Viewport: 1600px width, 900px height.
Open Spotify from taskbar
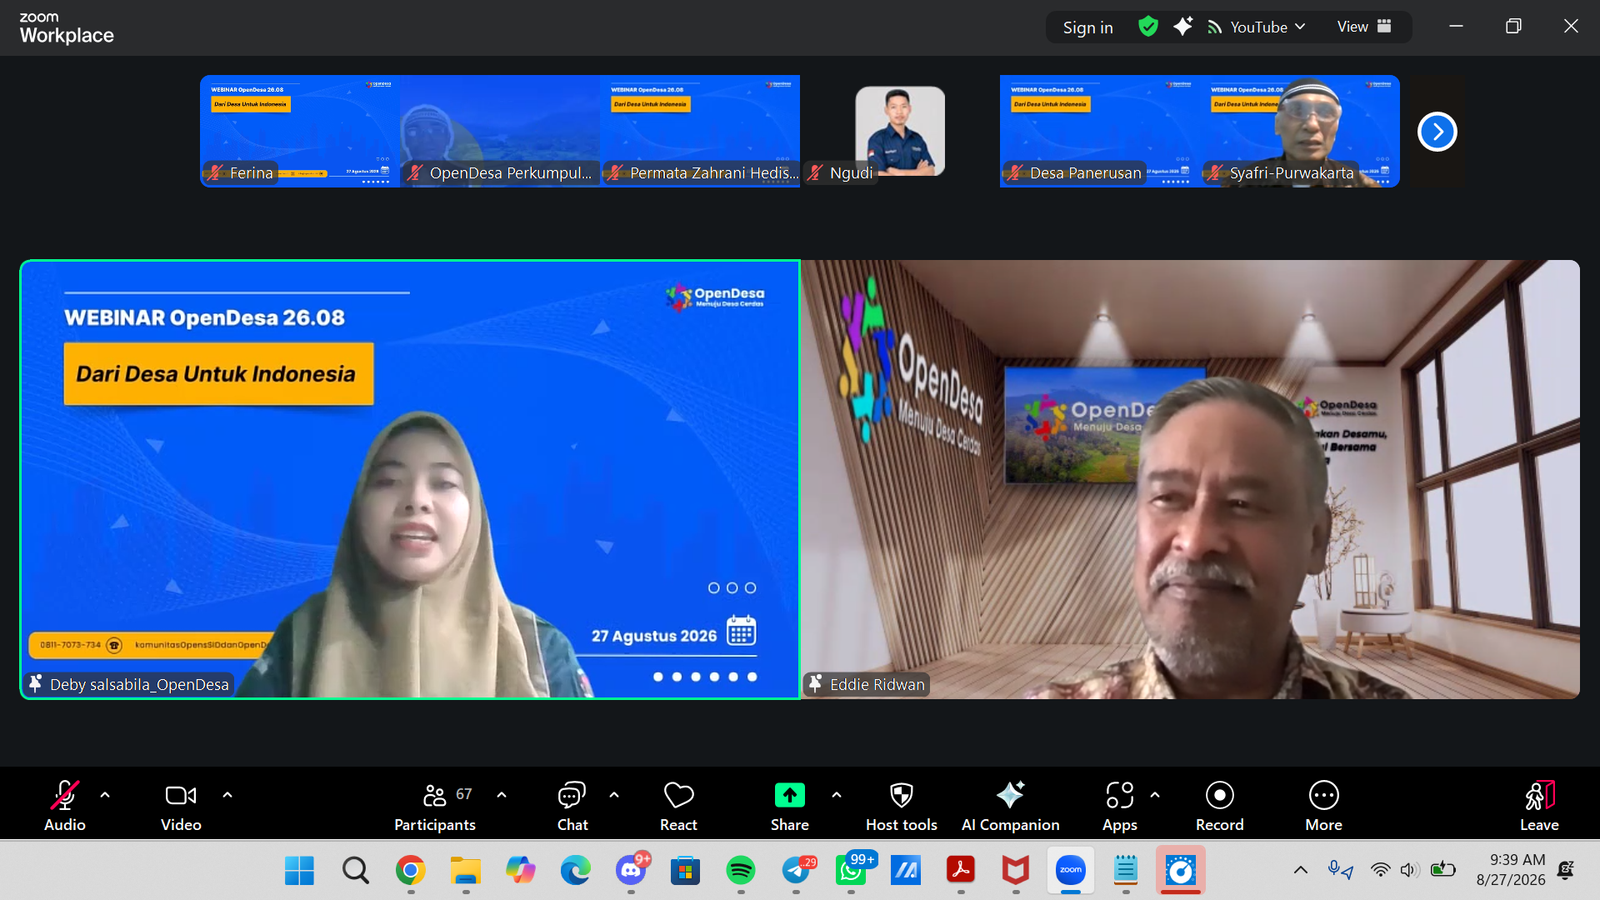(740, 871)
